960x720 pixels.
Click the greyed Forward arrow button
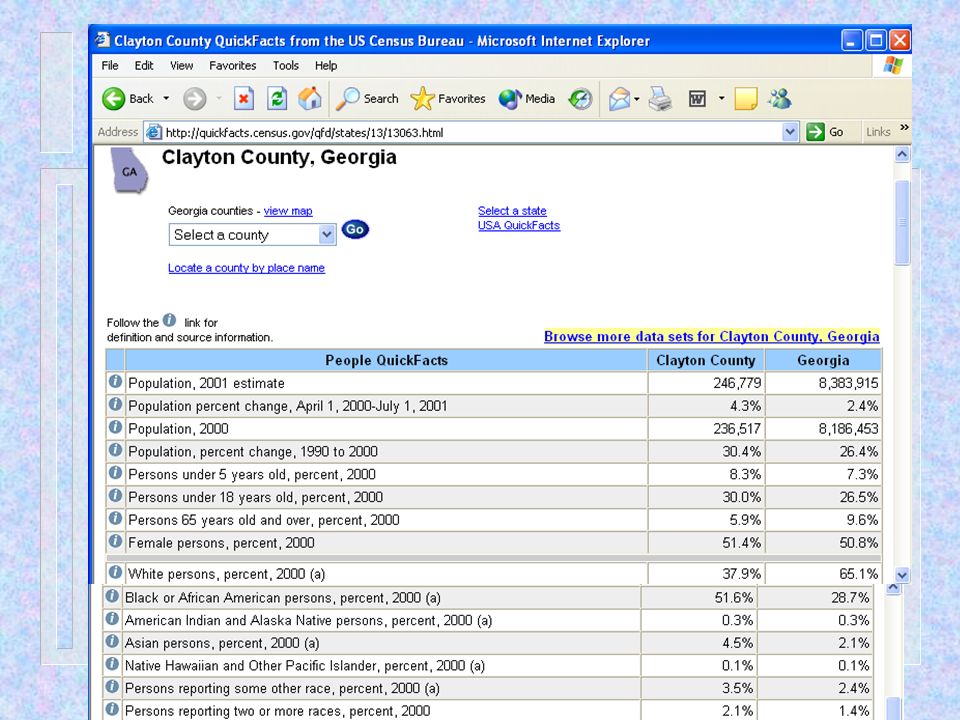195,99
